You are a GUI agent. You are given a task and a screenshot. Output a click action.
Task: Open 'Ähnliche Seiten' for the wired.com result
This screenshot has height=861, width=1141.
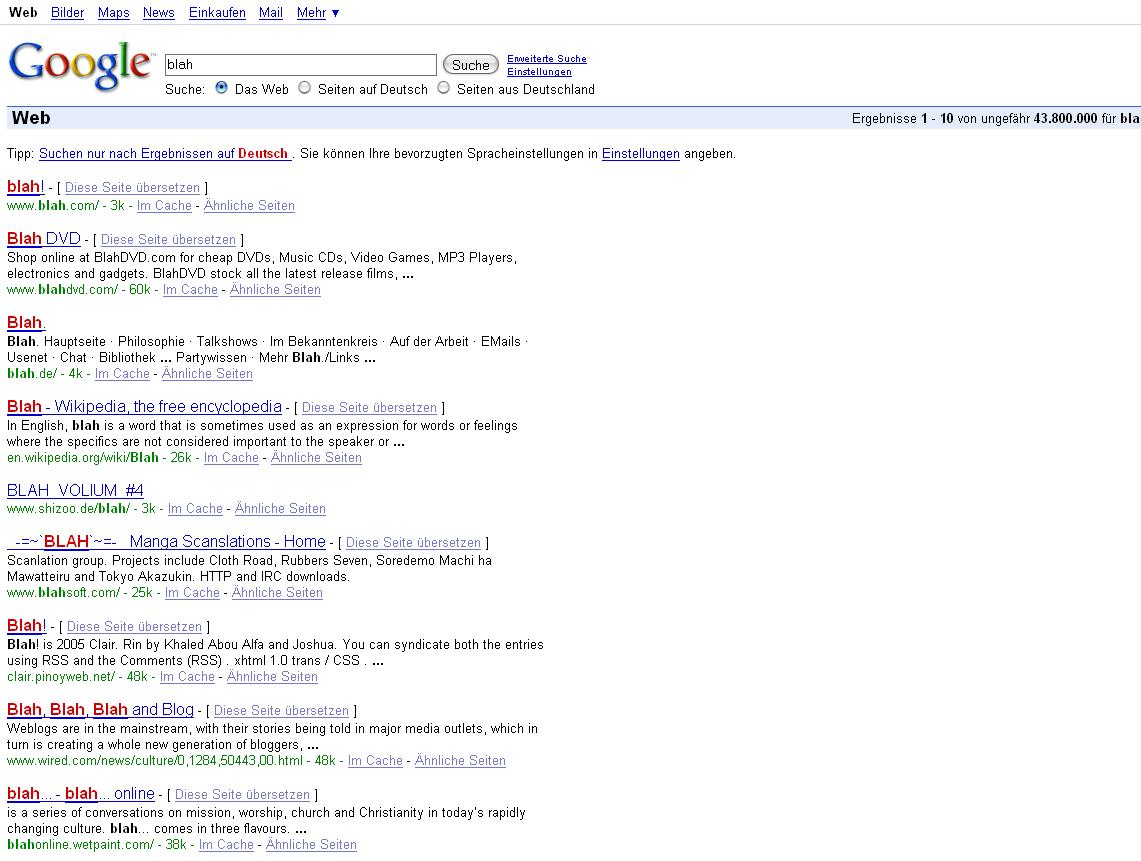pyautogui.click(x=460, y=761)
